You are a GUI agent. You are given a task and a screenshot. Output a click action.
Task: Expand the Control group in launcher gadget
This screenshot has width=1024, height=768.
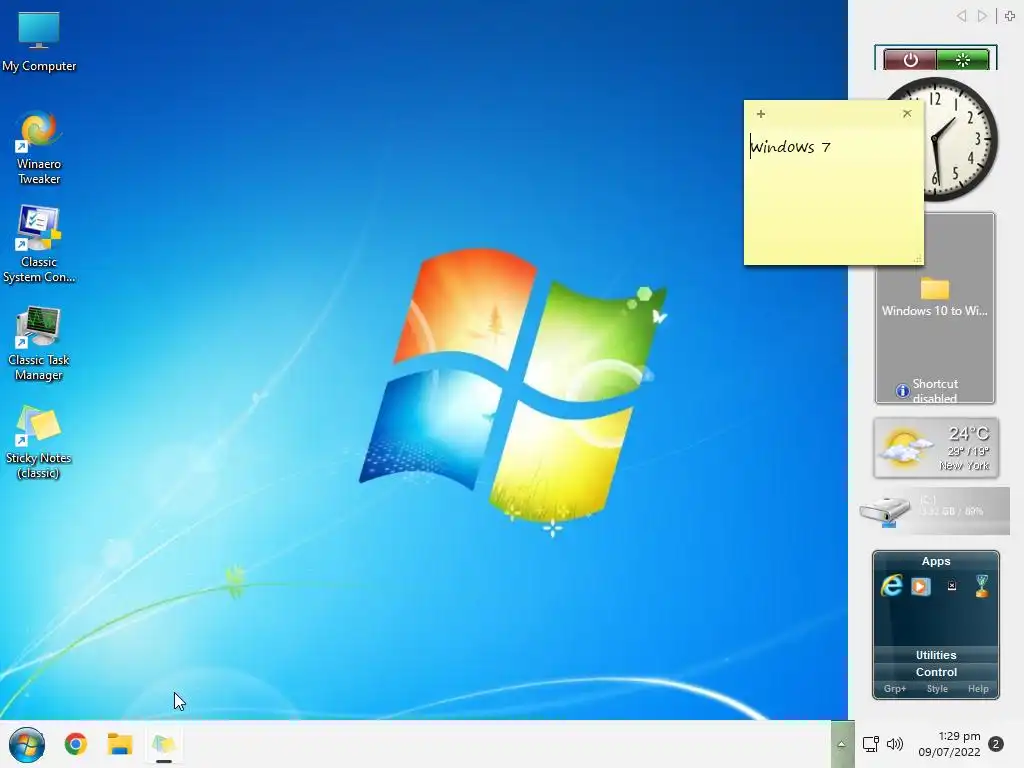(x=936, y=672)
